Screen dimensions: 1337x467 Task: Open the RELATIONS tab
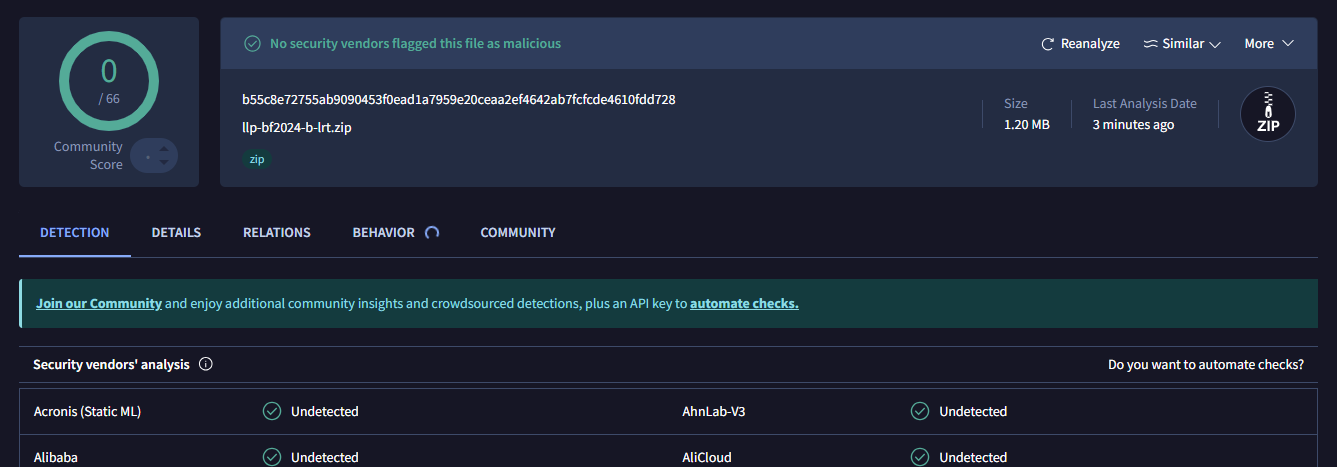[277, 233]
